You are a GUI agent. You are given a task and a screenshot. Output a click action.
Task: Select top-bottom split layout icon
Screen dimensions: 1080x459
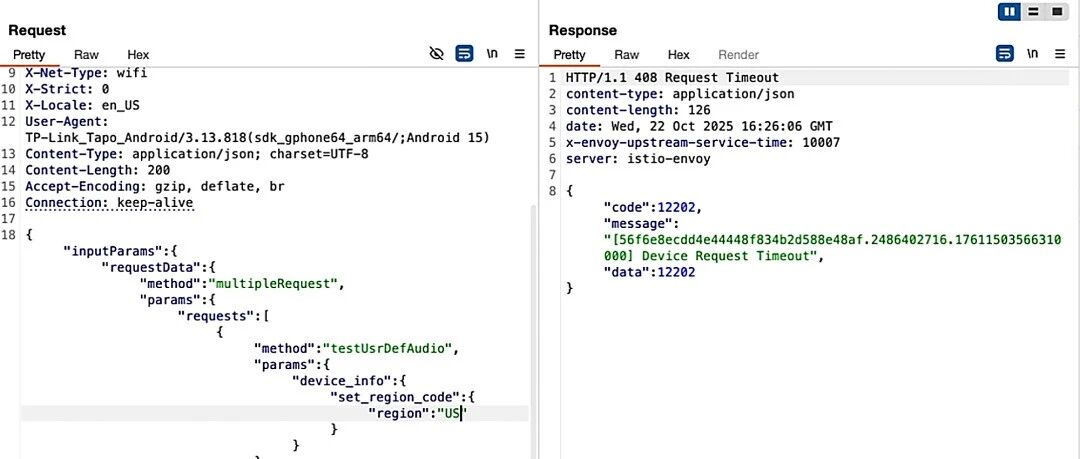tap(1032, 11)
